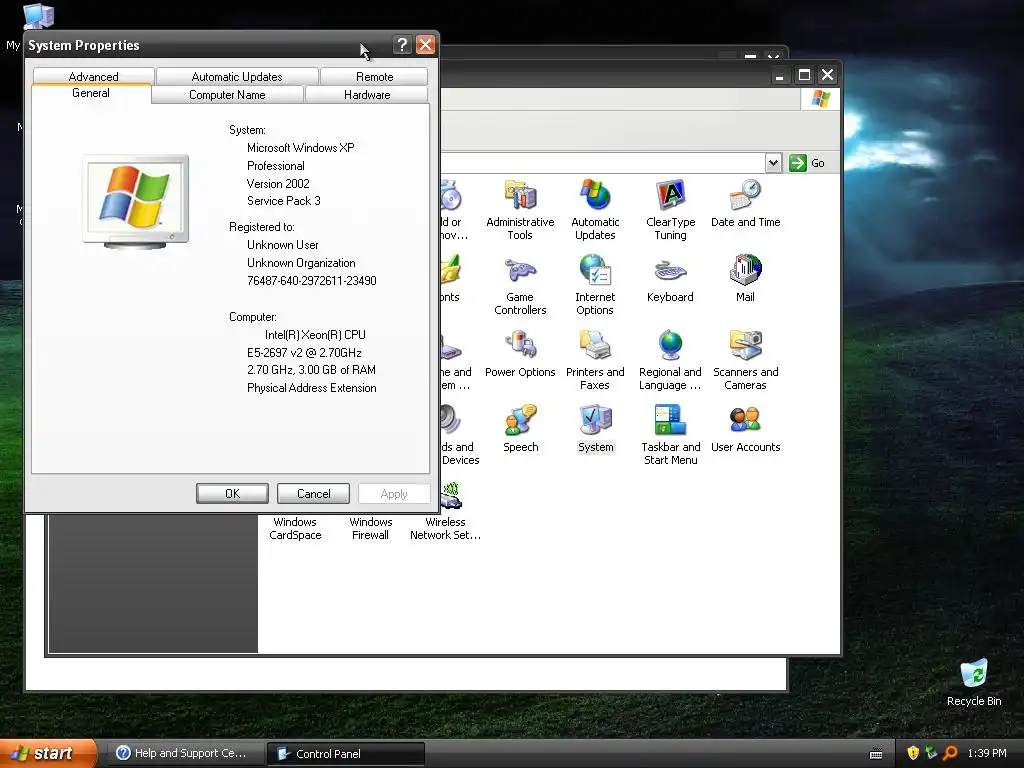Image resolution: width=1024 pixels, height=768 pixels.
Task: Open Internet Options icon
Action: [x=595, y=285]
